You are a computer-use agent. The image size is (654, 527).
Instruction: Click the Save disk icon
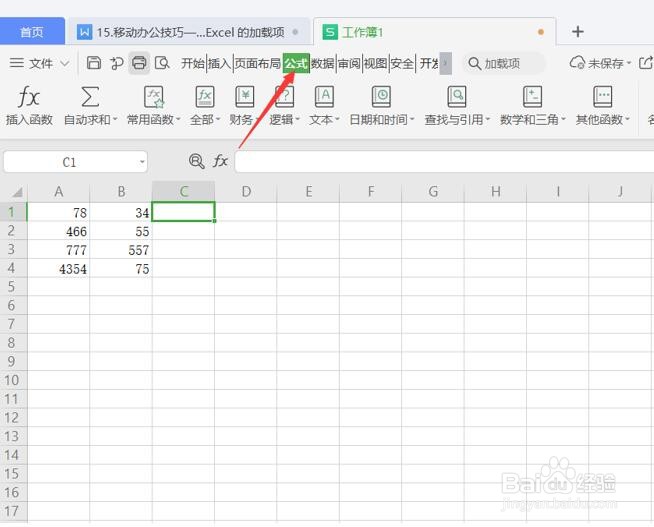(x=94, y=63)
